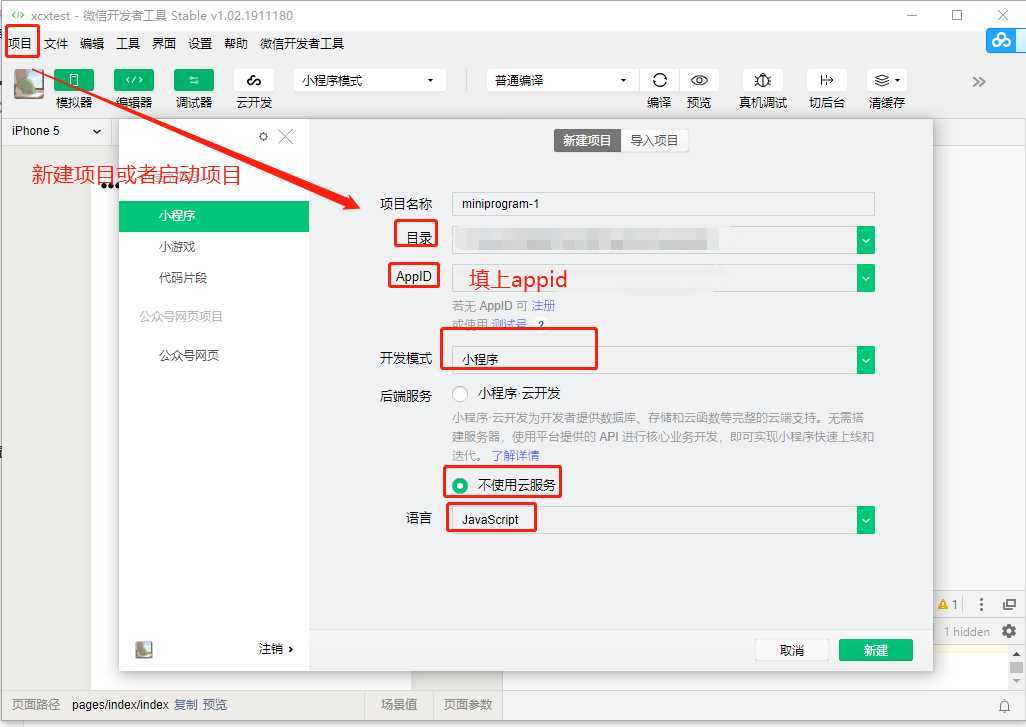This screenshot has width=1026, height=727.
Task: Toggle the 模拟器 simulator panel
Action: [73, 80]
